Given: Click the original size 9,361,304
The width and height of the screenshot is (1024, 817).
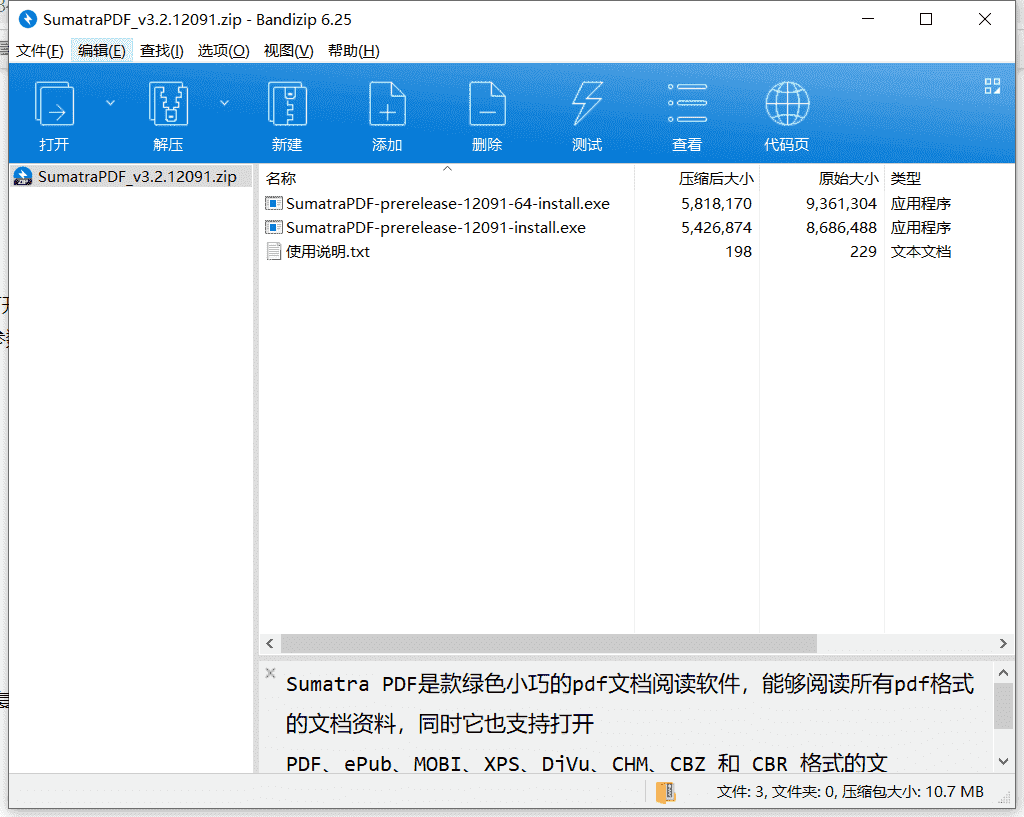Looking at the screenshot, I should pyautogui.click(x=841, y=204).
